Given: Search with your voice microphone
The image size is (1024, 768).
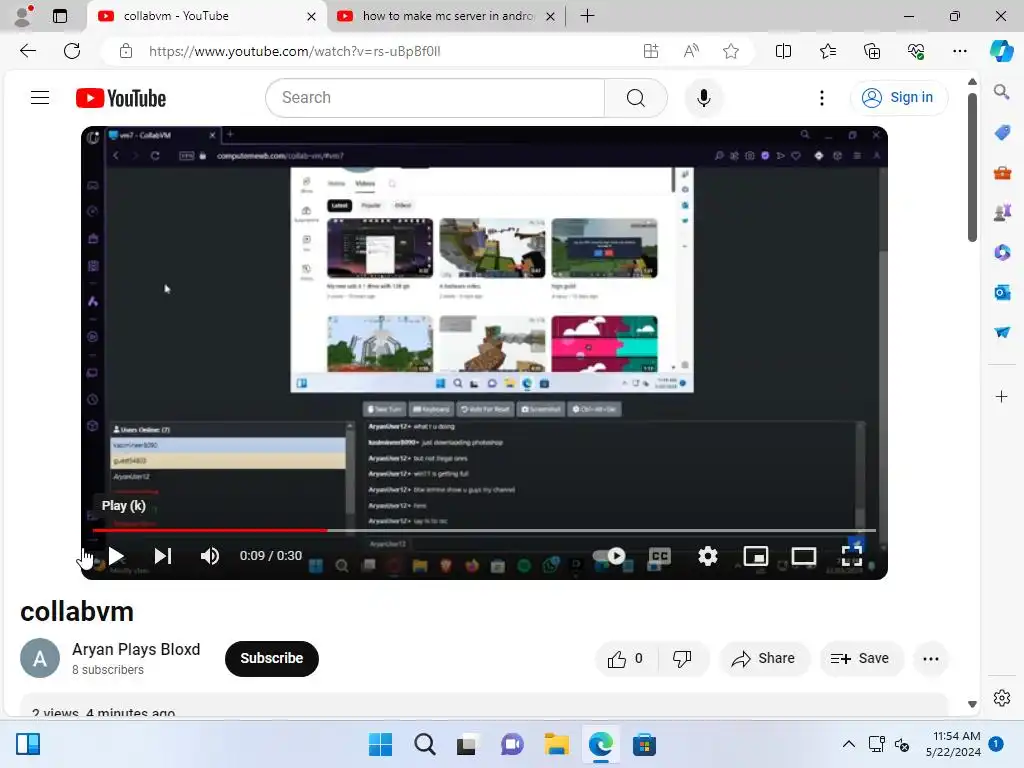Looking at the screenshot, I should pos(703,98).
